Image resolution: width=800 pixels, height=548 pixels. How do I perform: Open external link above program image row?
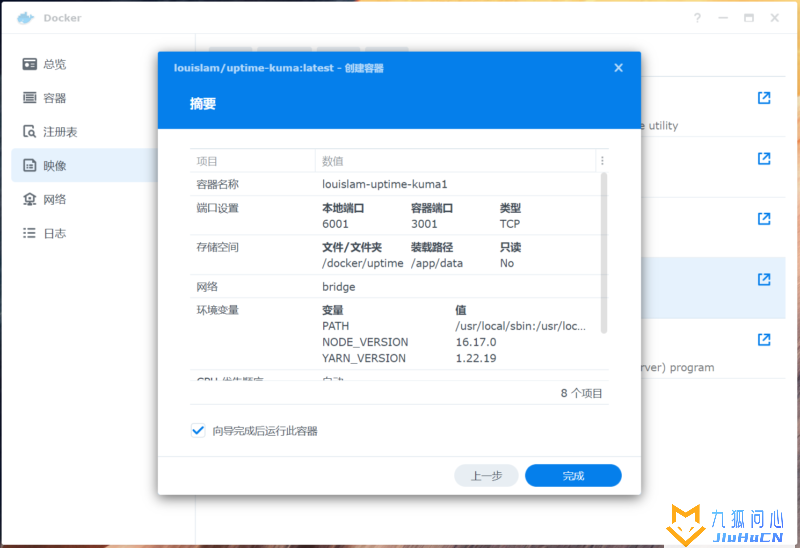click(764, 339)
